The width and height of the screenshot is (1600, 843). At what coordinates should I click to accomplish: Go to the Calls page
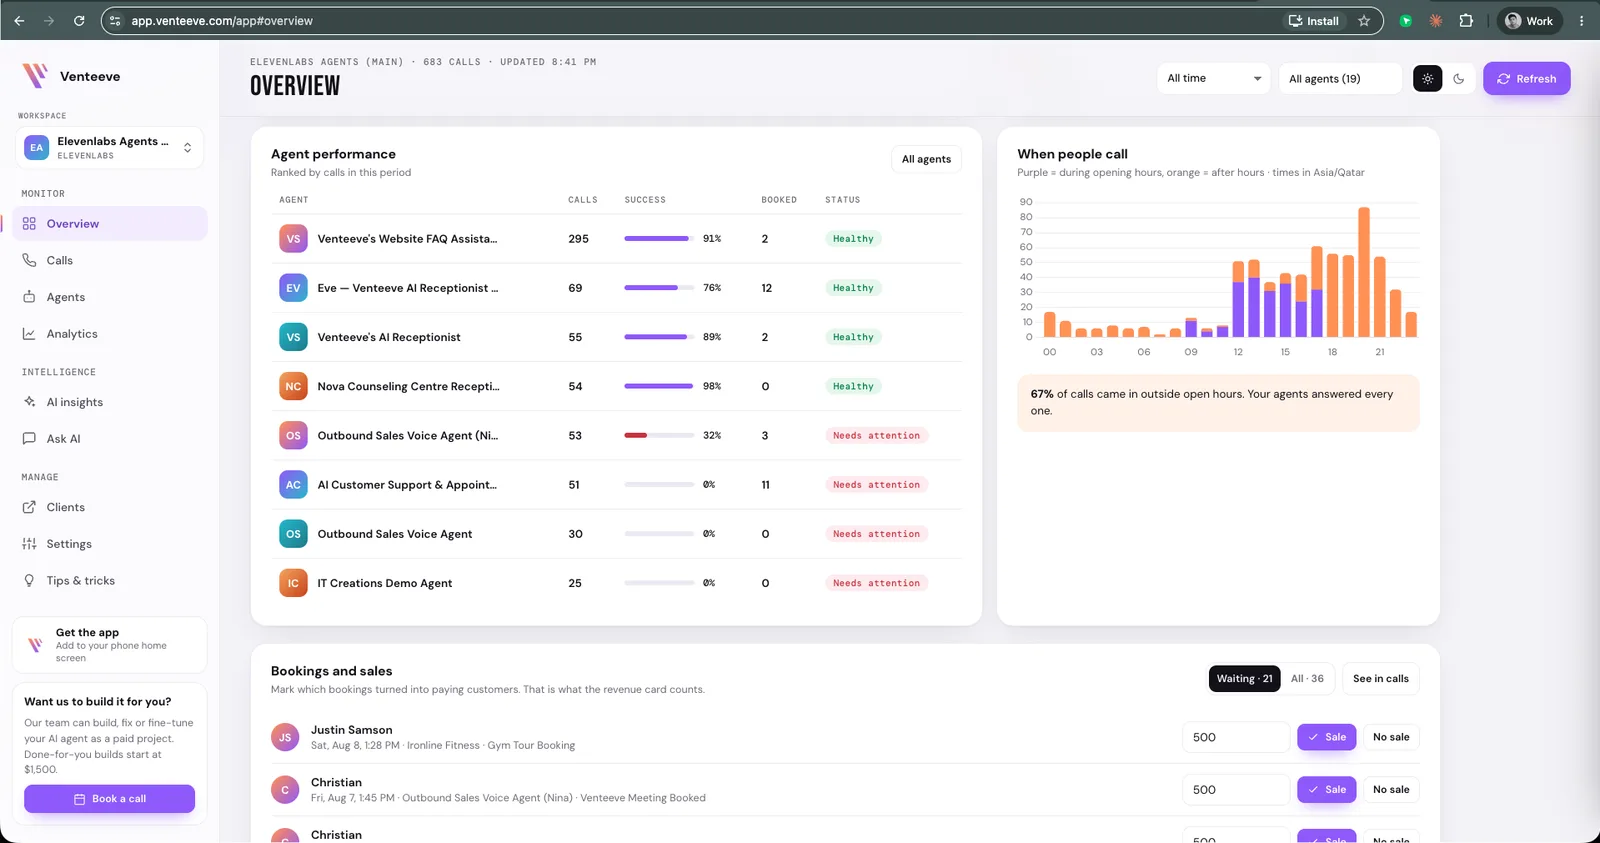[x=110, y=260]
